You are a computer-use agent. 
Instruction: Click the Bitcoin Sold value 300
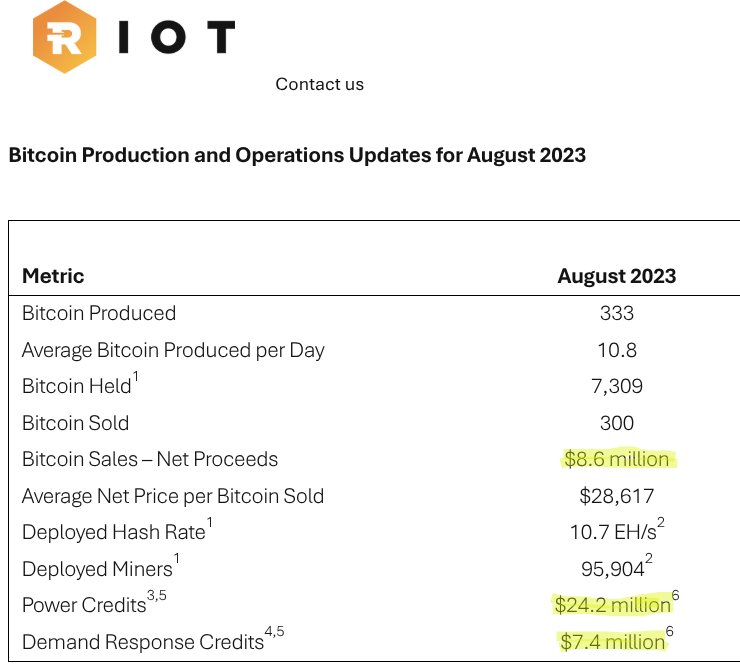pyautogui.click(x=617, y=423)
